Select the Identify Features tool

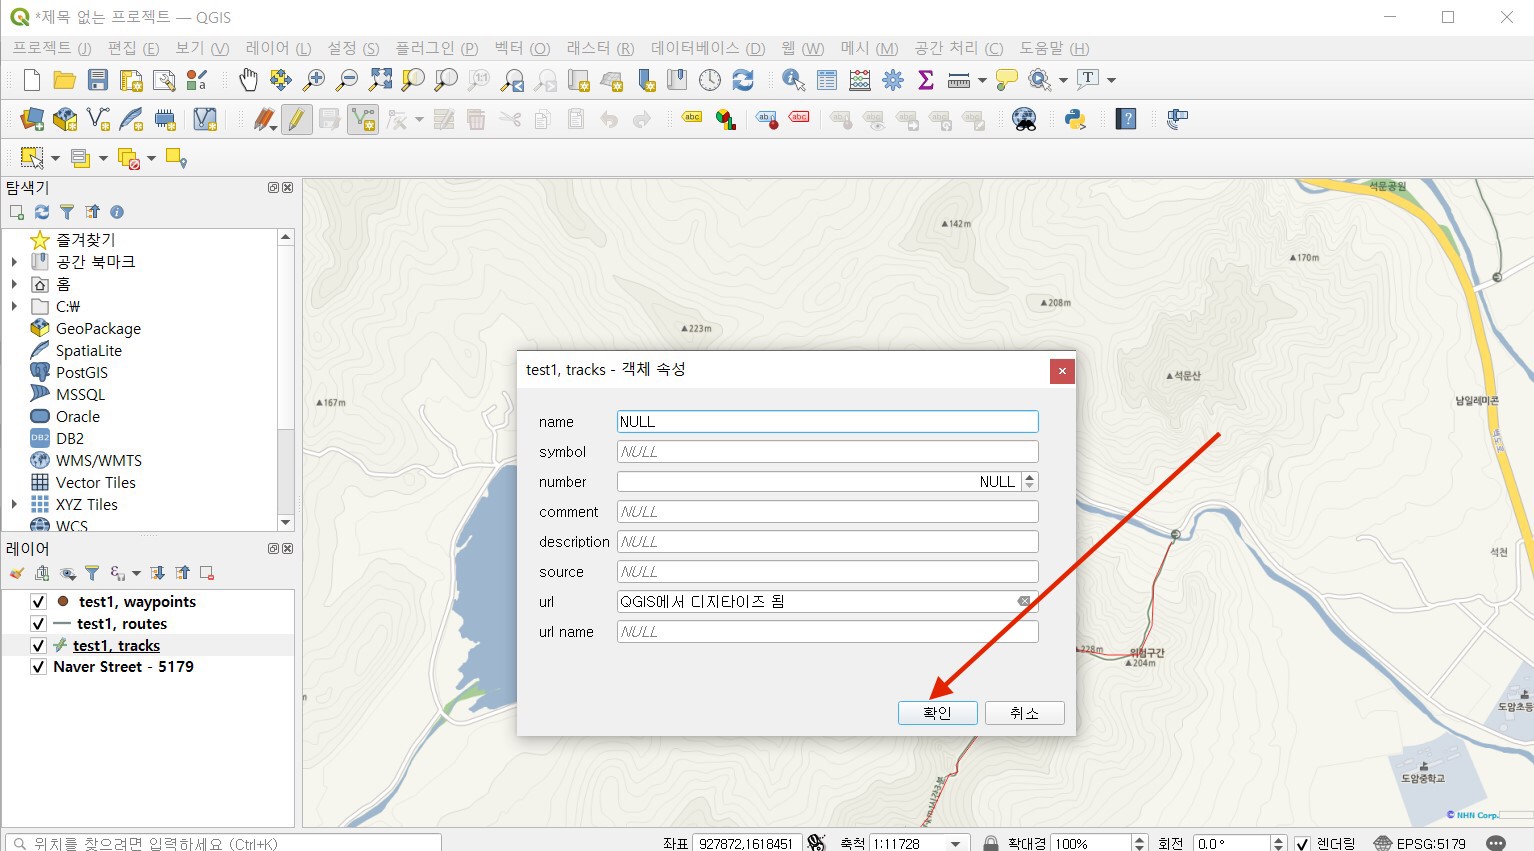pos(794,80)
